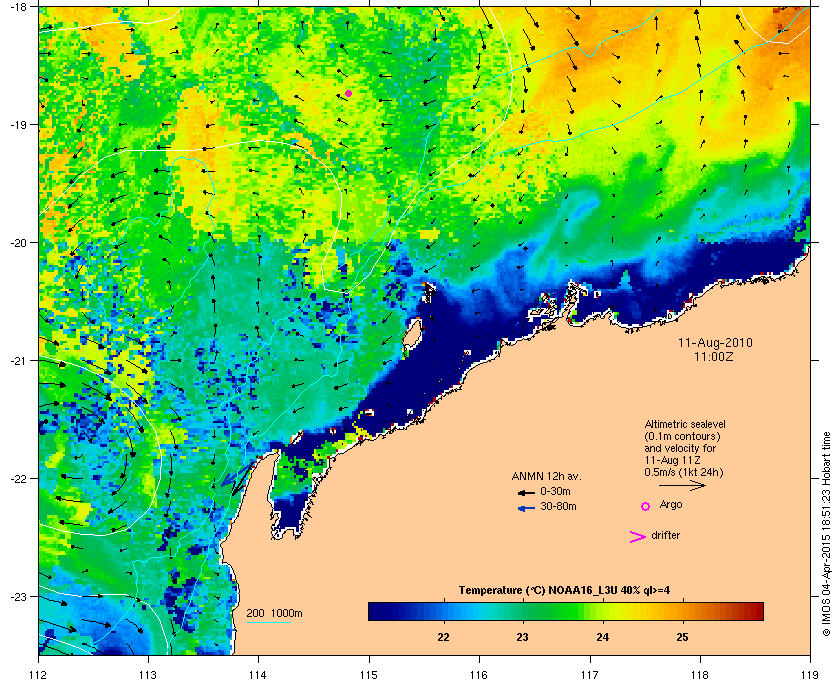Image resolution: width=840 pixels, height=680 pixels.
Task: Click the latitude axis label '-18'
Action: (x=18, y=6)
